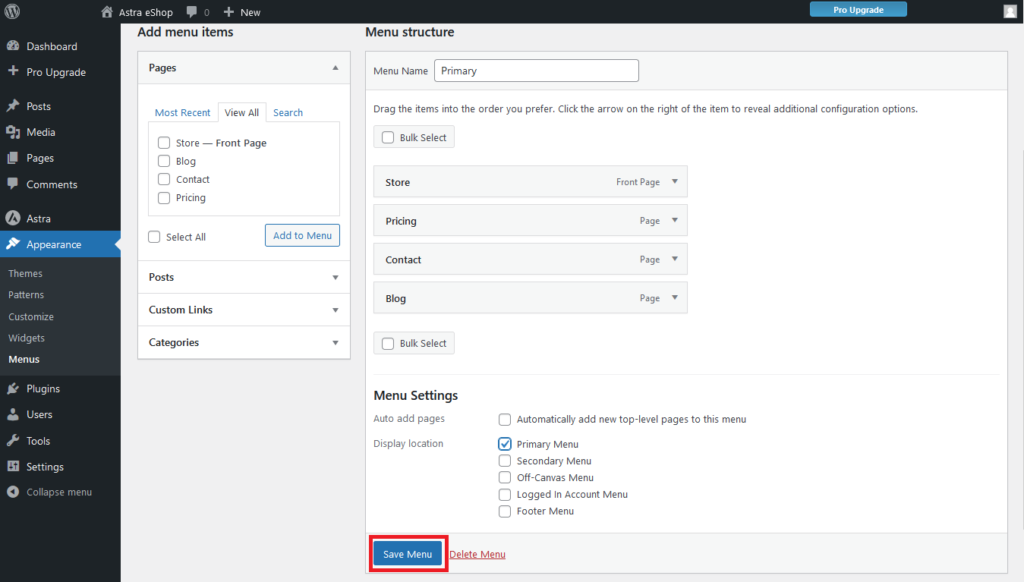Open the comments bubble icon in admin bar
The width and height of the screenshot is (1024, 582).
(192, 12)
